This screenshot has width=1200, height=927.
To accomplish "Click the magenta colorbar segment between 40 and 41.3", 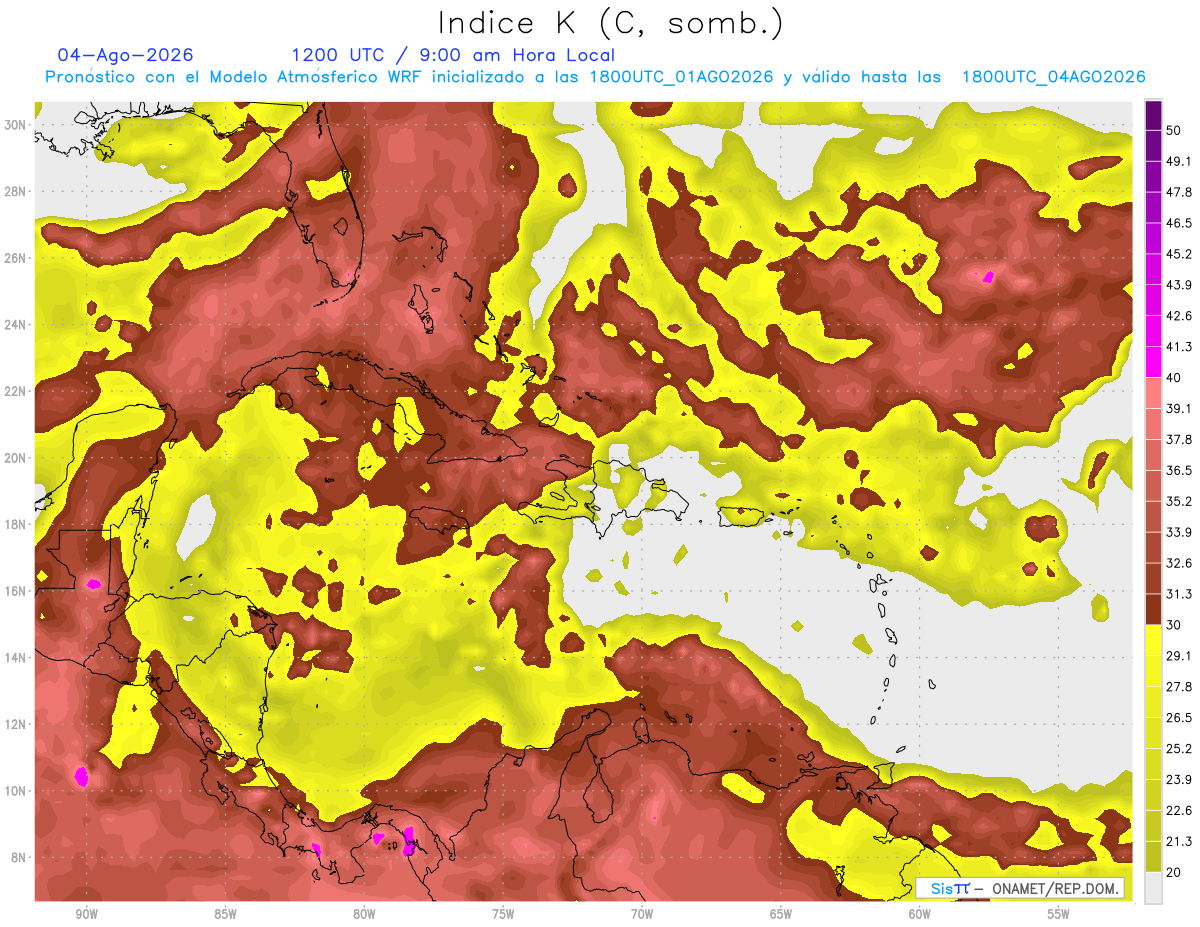I will [x=1153, y=362].
